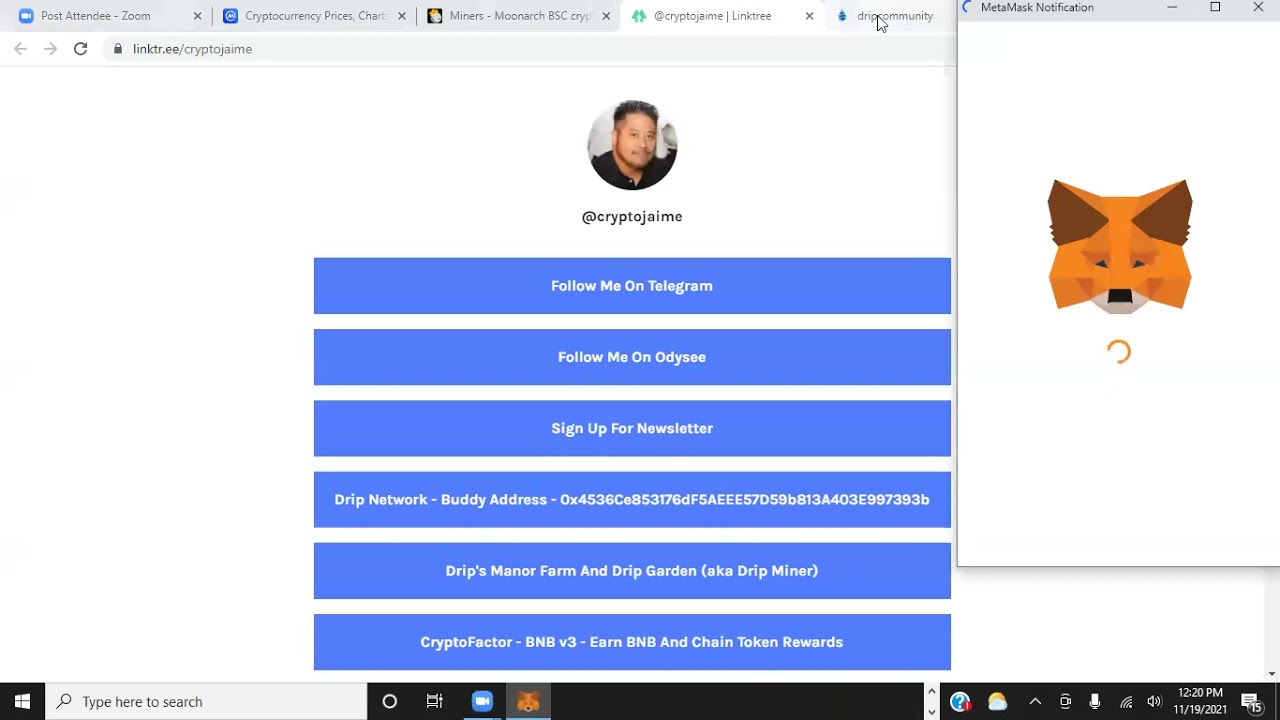Viewport: 1280px width, 720px height.
Task: Minimize the MetaMask Notification window
Action: pyautogui.click(x=1172, y=8)
